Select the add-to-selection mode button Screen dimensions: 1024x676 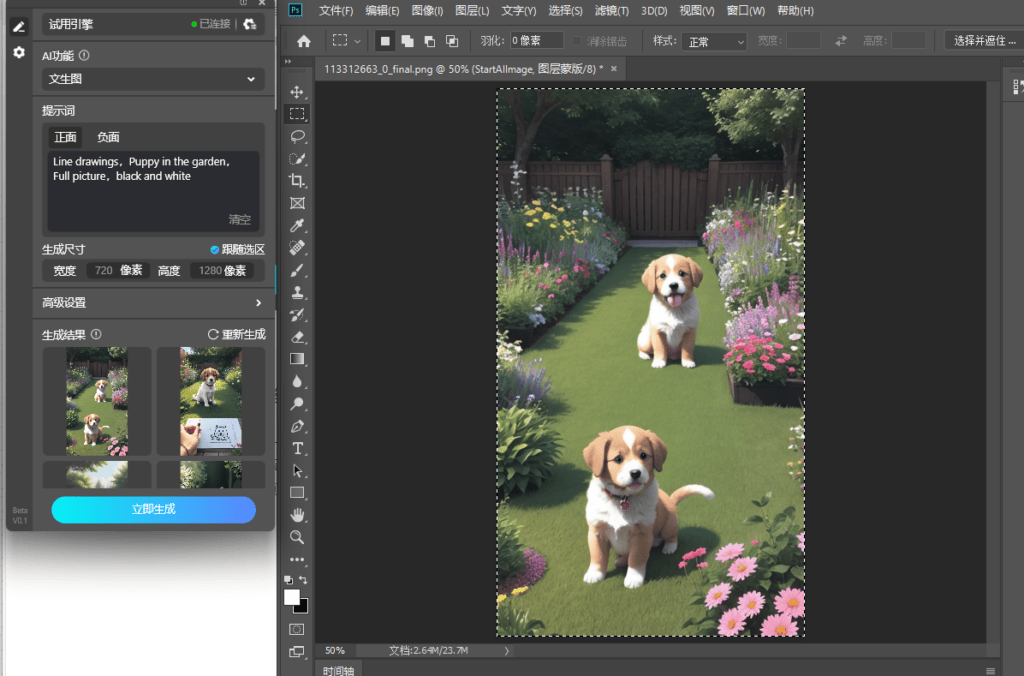408,41
